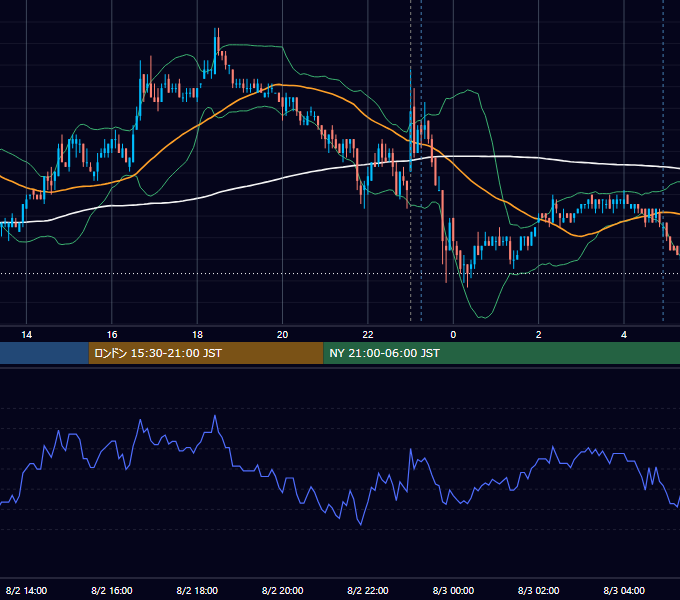Click the 16 hour label on time axis
The image size is (680, 600).
[112, 335]
